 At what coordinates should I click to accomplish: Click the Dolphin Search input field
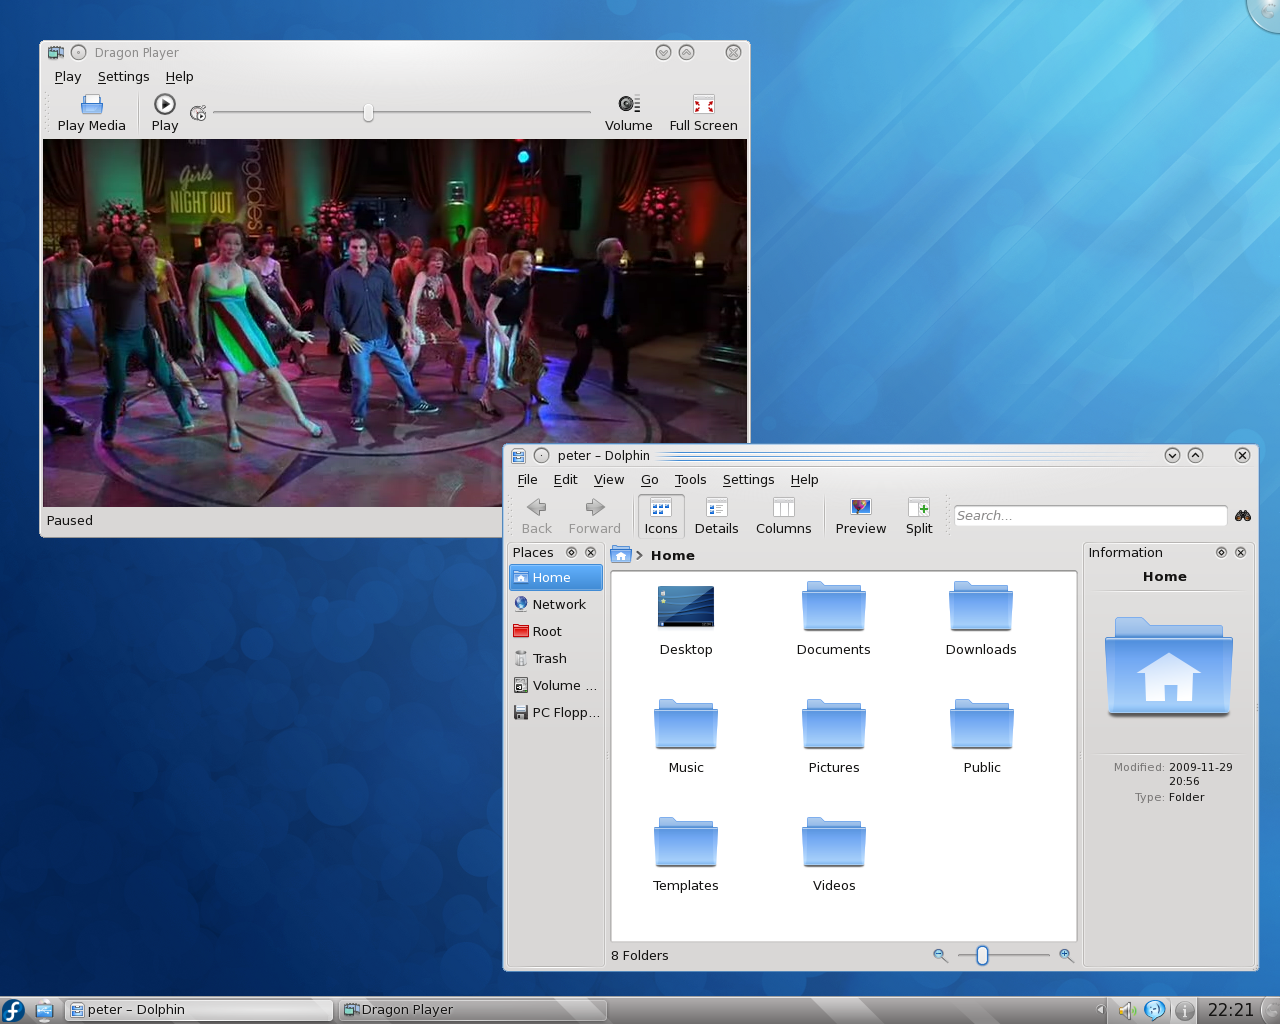pos(1089,516)
